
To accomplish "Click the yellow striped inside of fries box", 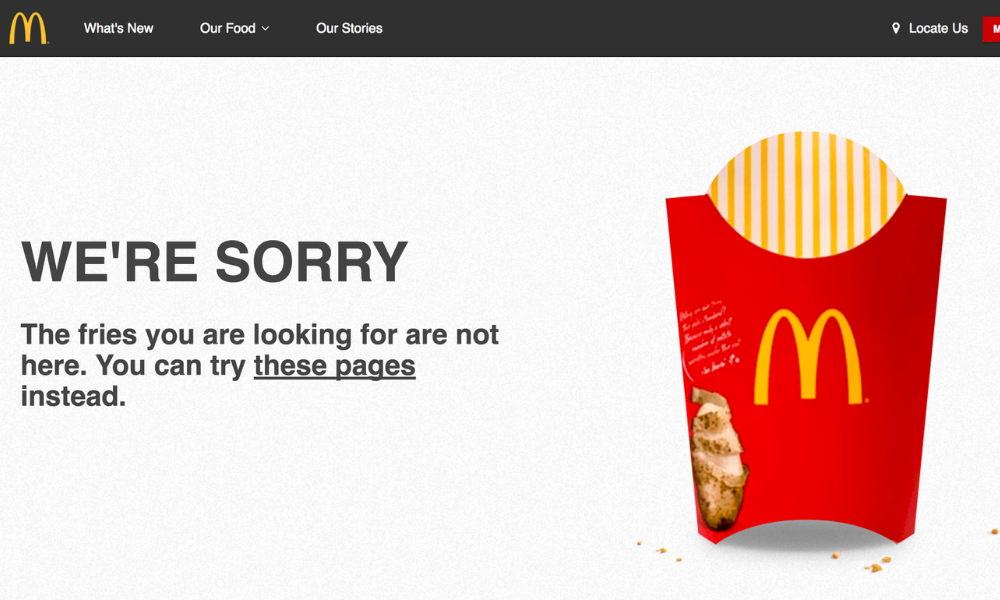I will click(806, 191).
